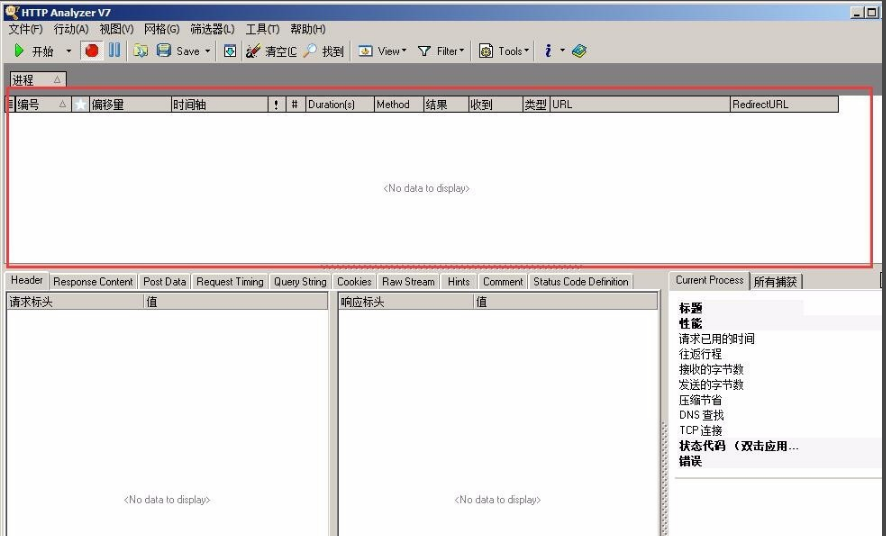Click the Method column header
The width and height of the screenshot is (886, 536).
(x=399, y=104)
